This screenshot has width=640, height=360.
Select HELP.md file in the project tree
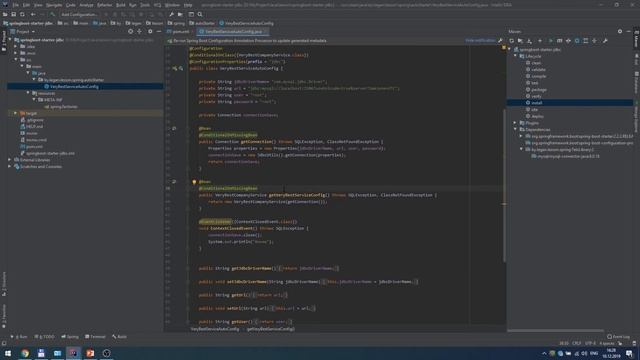[31, 127]
